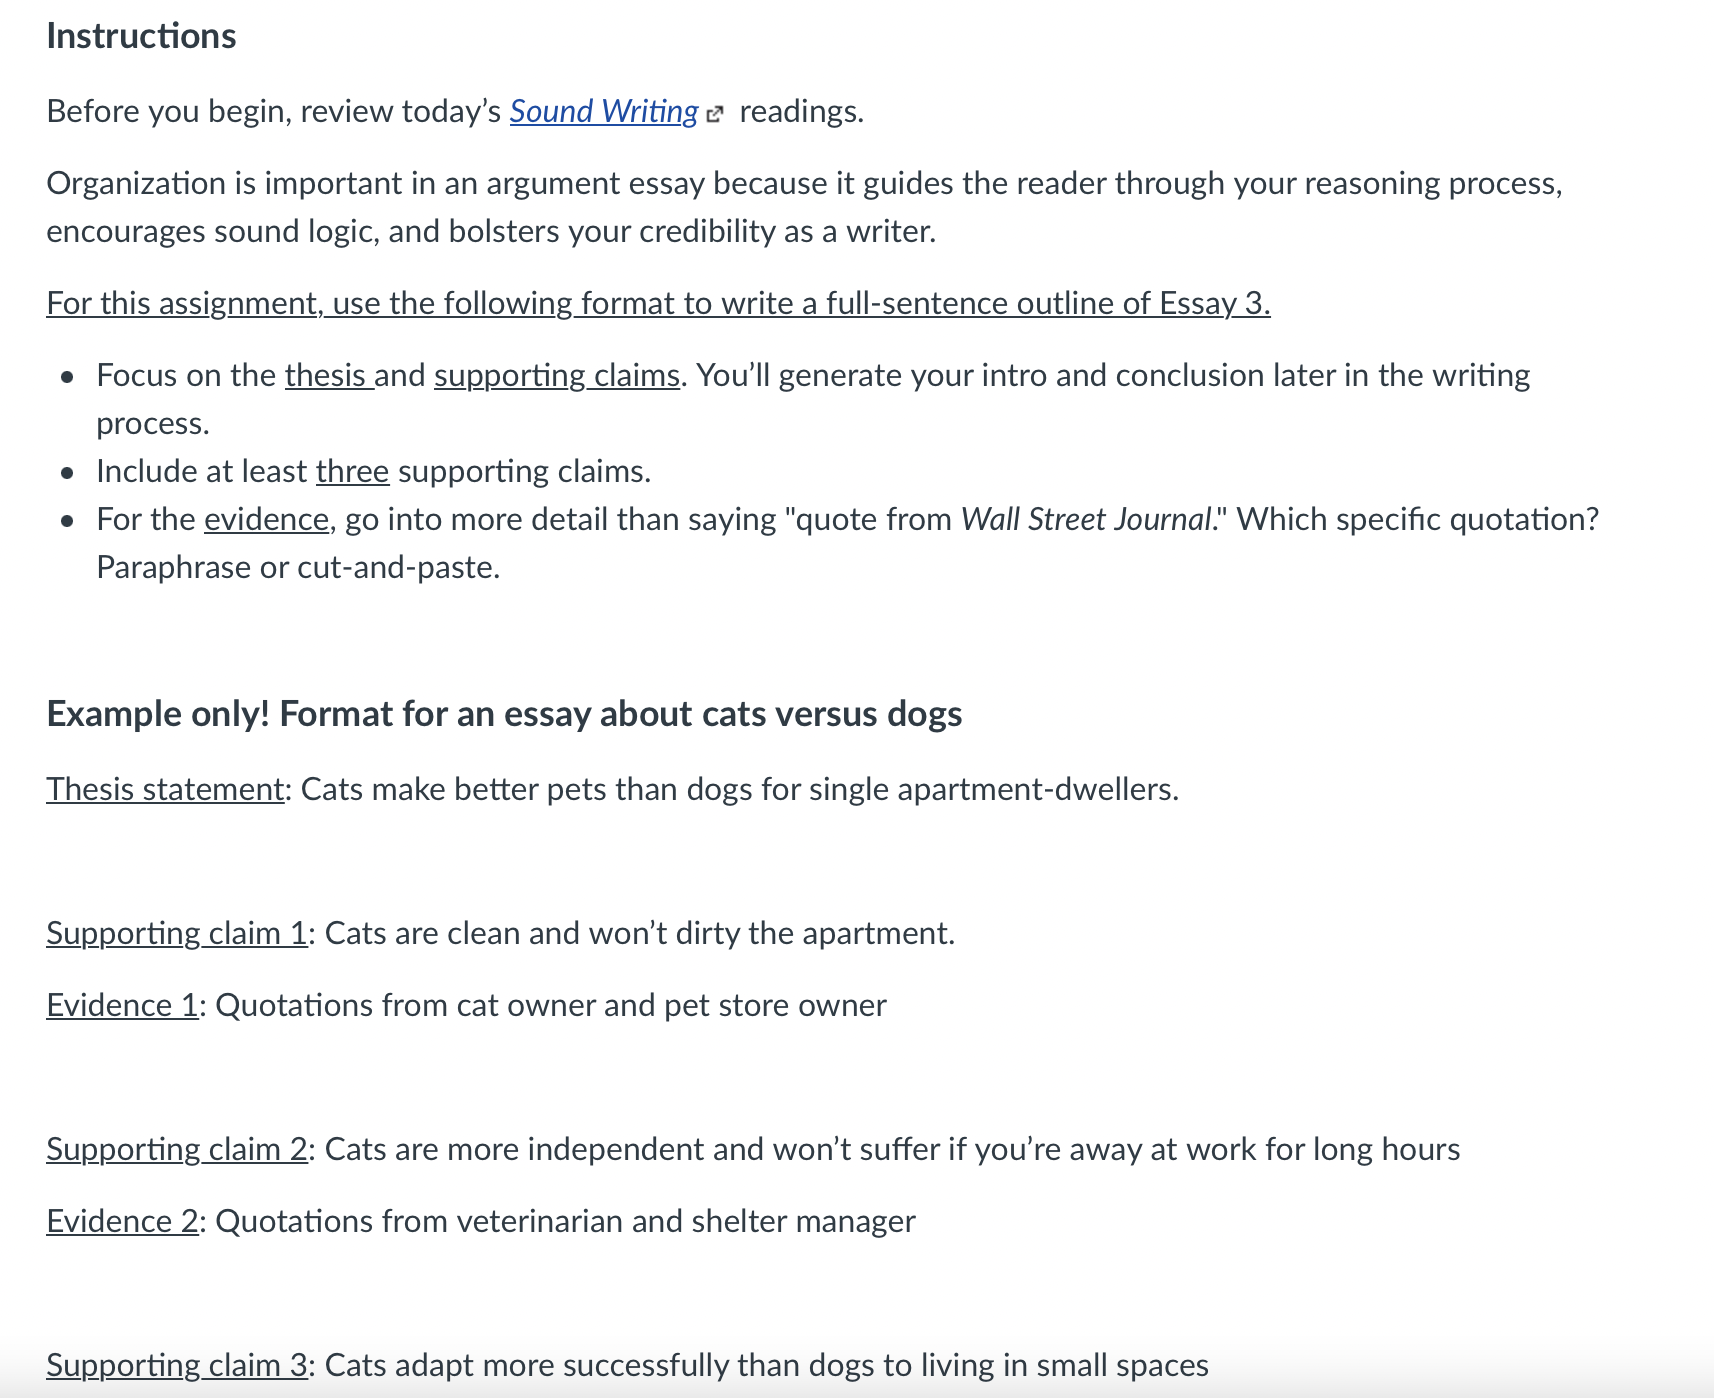The height and width of the screenshot is (1398, 1714).
Task: Click the bullet point before Include at least
Action: (67, 472)
